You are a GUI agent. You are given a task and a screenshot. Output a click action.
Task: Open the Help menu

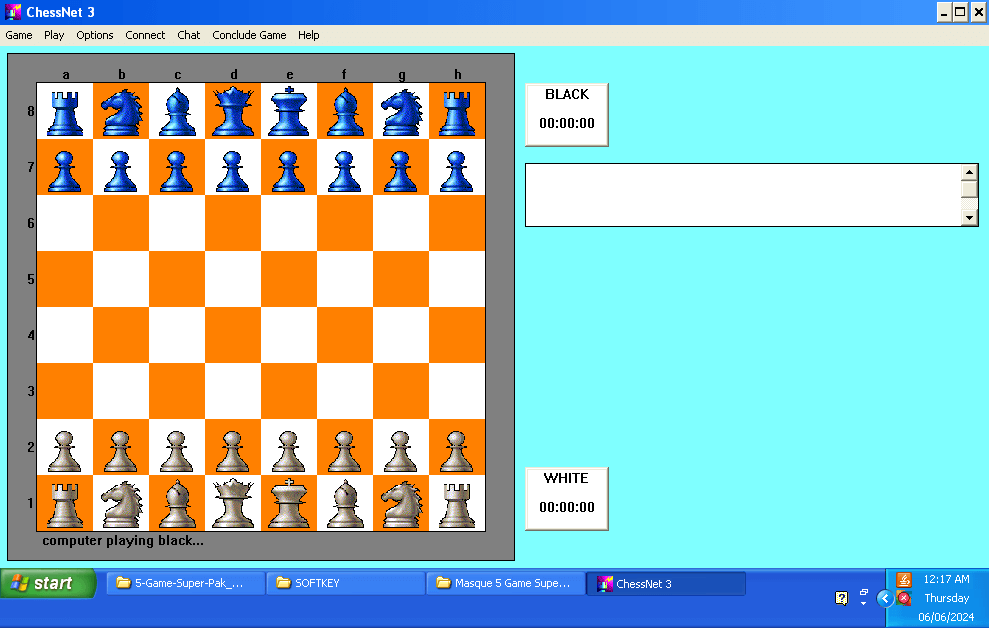click(308, 35)
